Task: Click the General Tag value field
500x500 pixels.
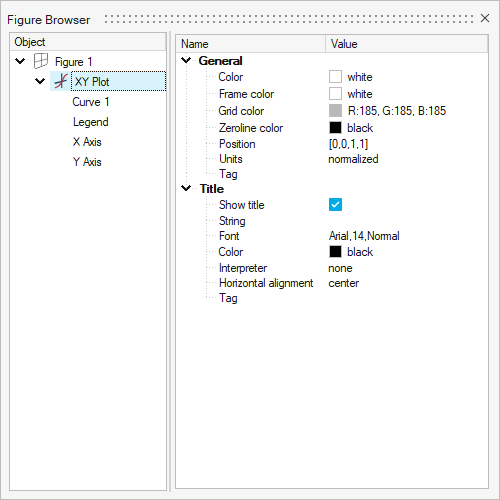Action: pyautogui.click(x=407, y=174)
